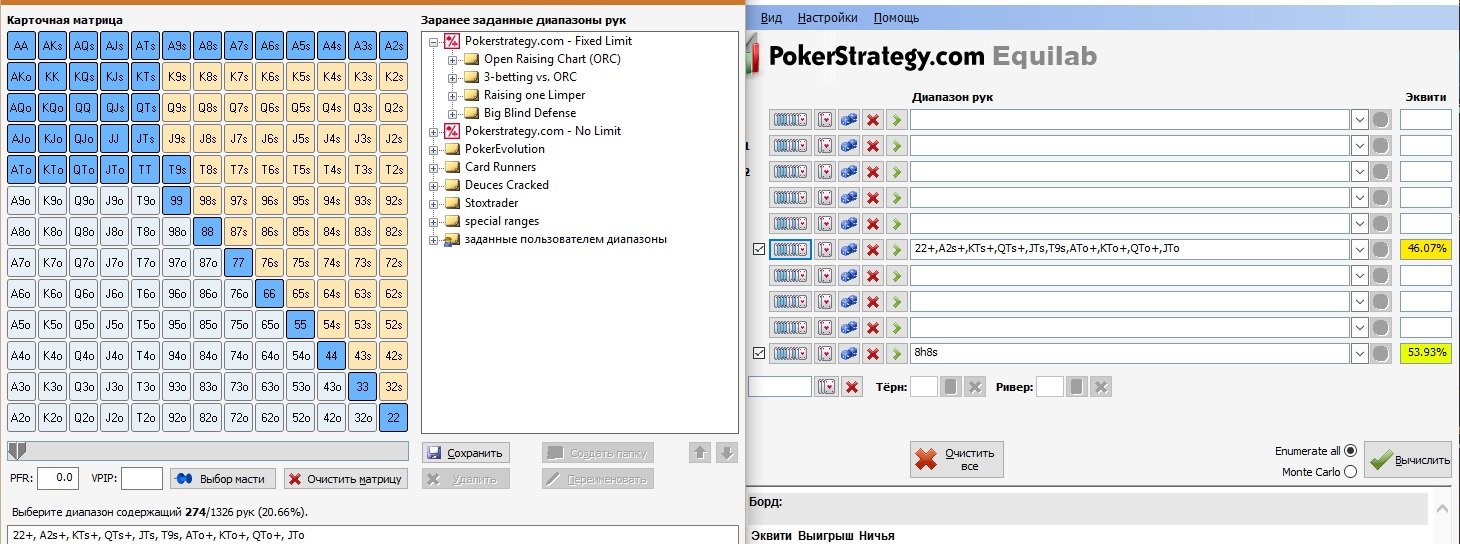The height and width of the screenshot is (544, 1460).
Task: Click the Очистить все button
Action: 957,460
